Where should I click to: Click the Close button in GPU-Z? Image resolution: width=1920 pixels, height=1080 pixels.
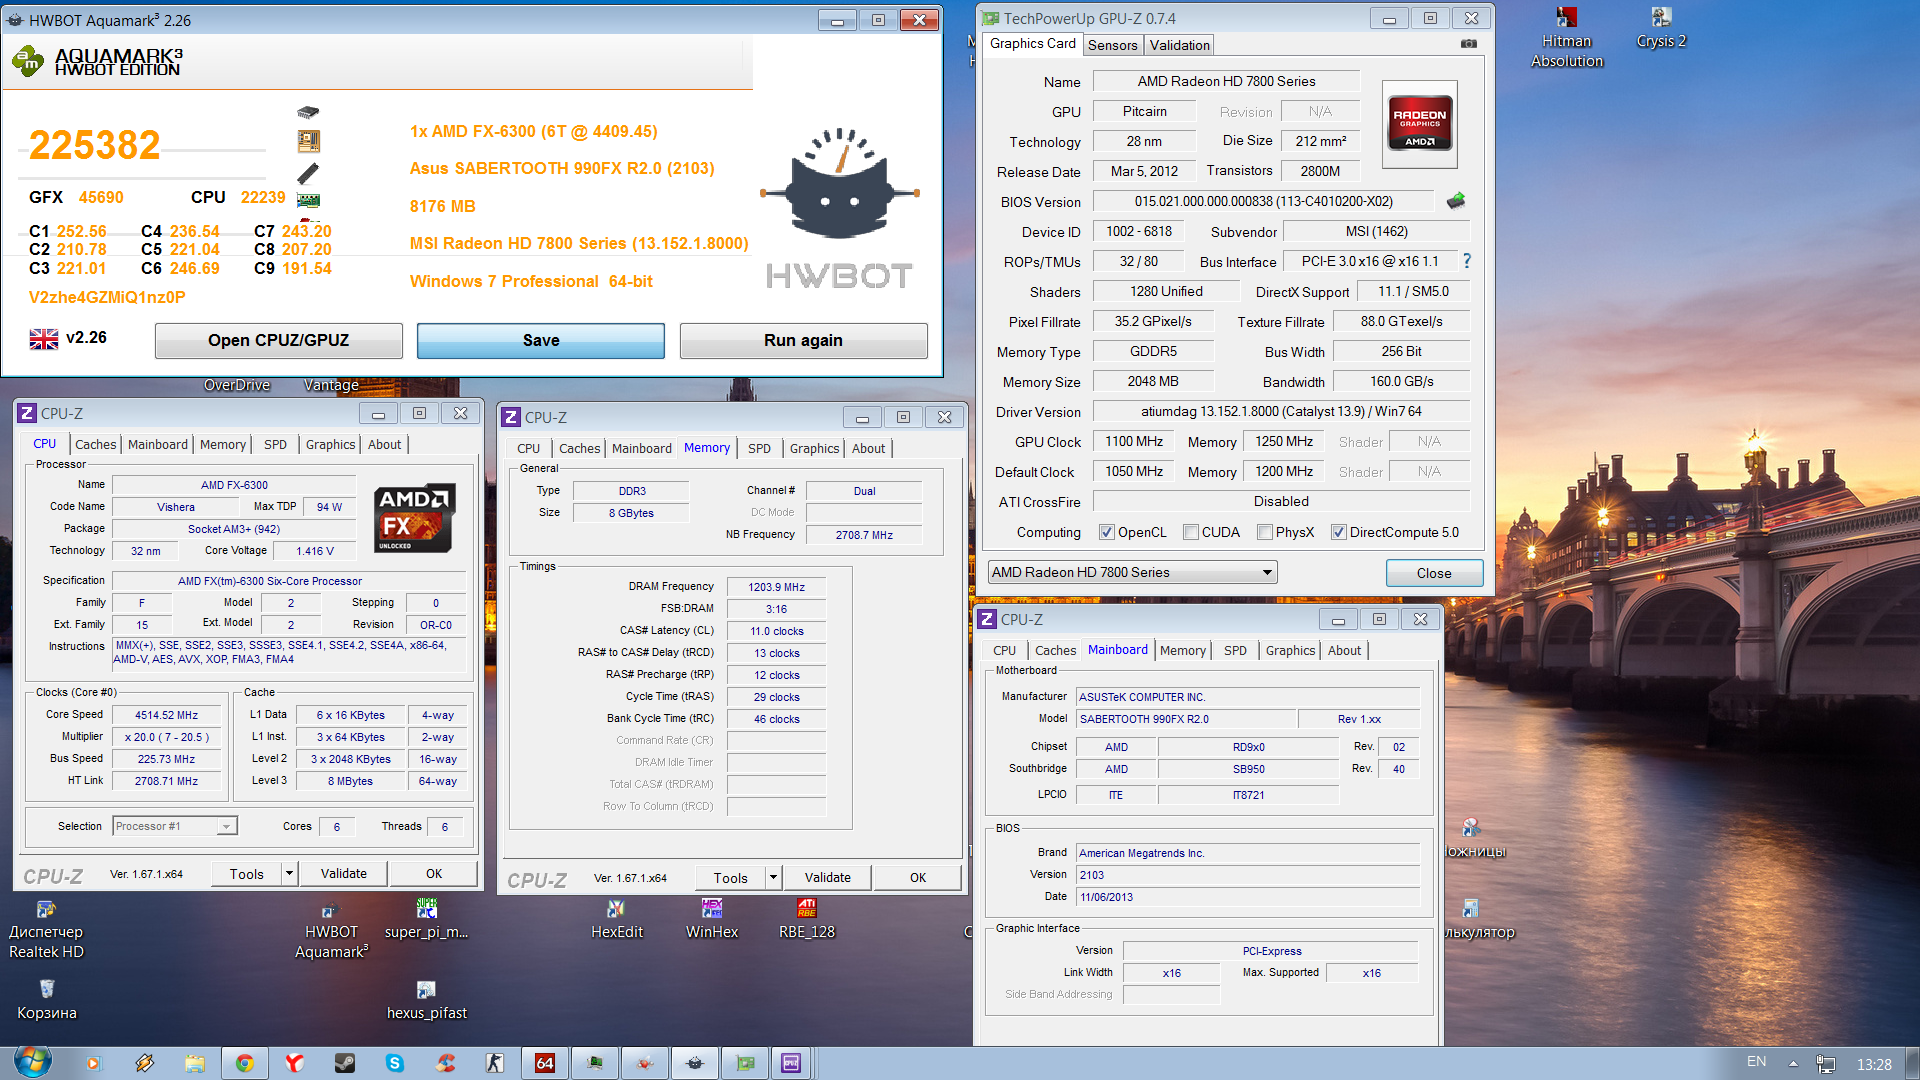coord(1433,573)
